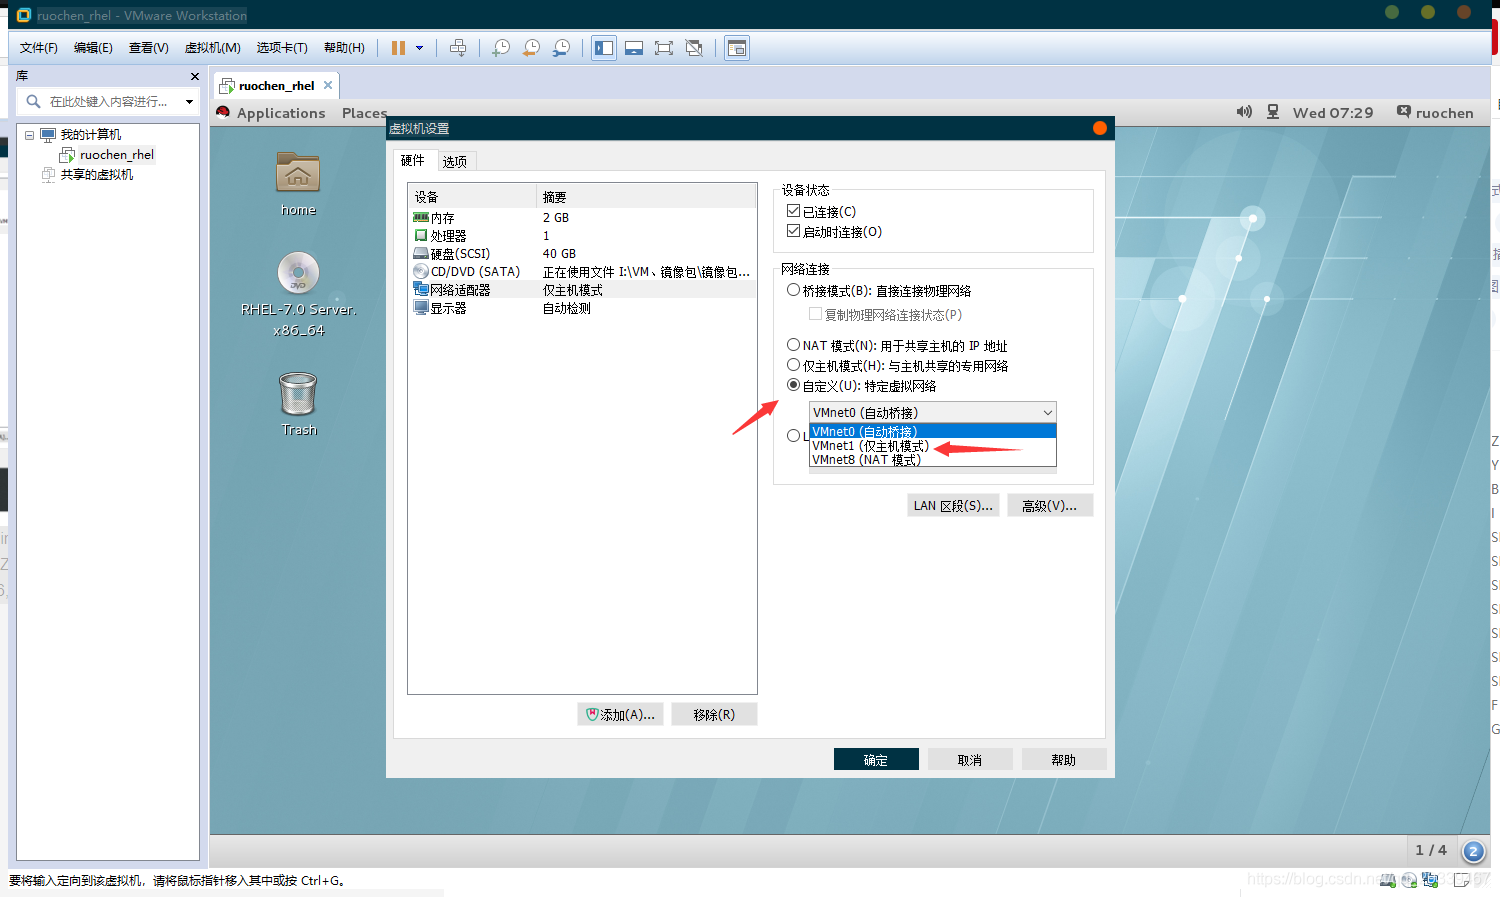This screenshot has width=1500, height=897.
Task: Toggle the thumbnail bar view icon
Action: tap(634, 48)
